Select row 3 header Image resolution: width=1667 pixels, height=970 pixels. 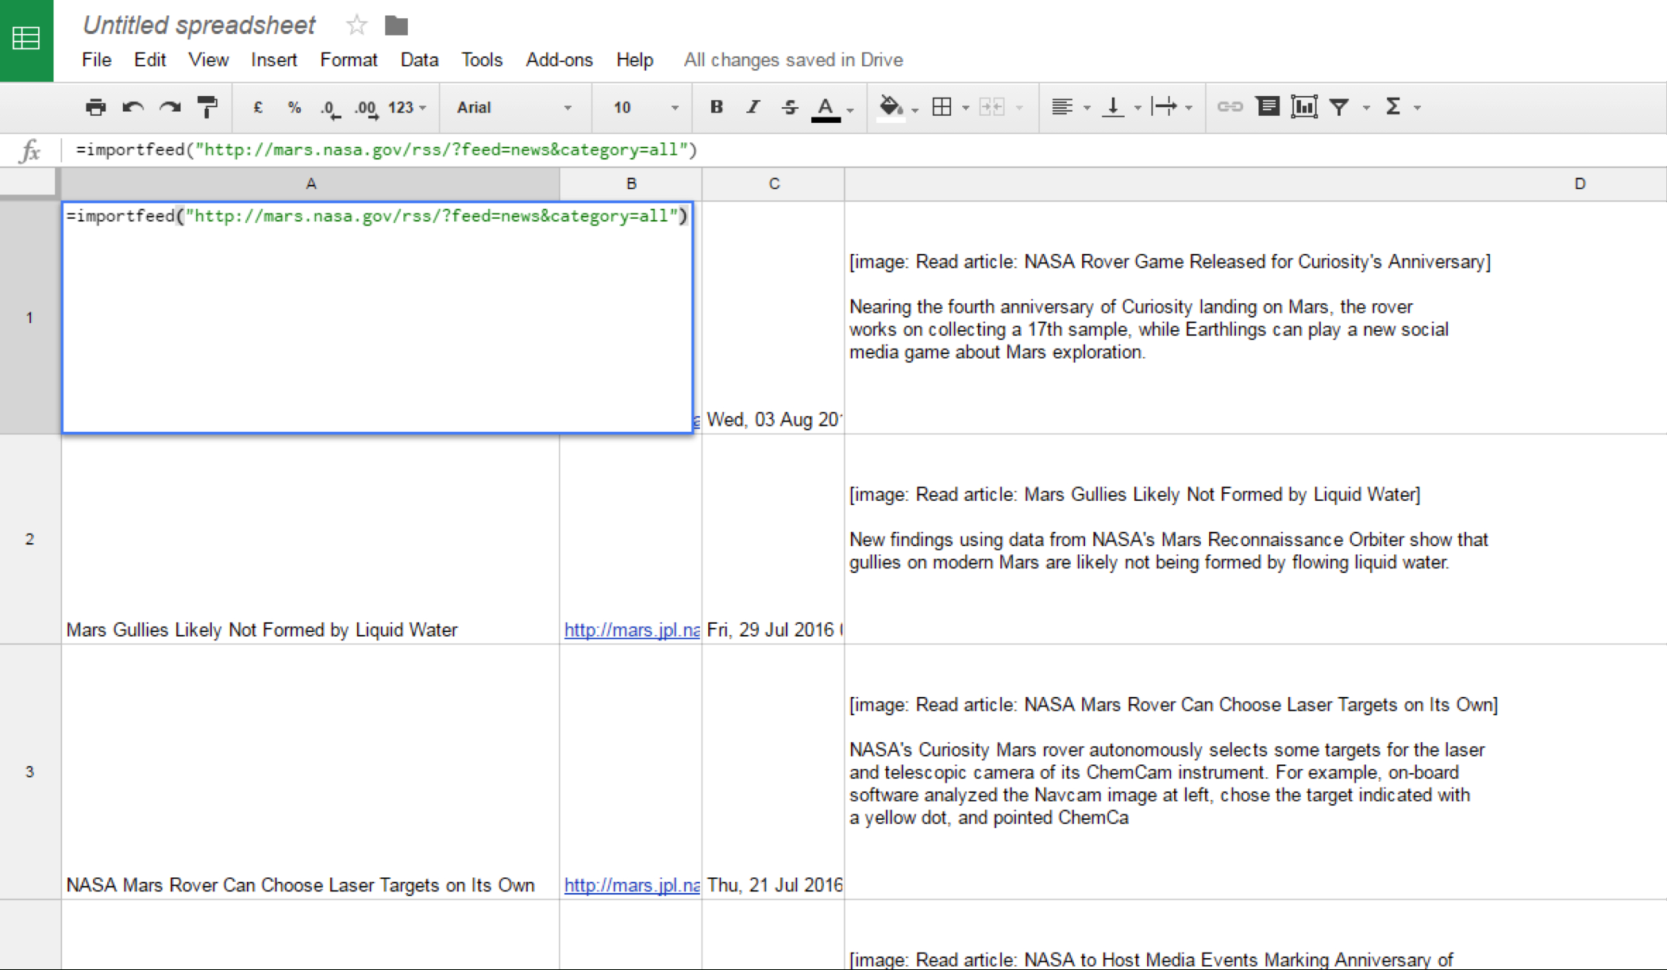pos(30,772)
